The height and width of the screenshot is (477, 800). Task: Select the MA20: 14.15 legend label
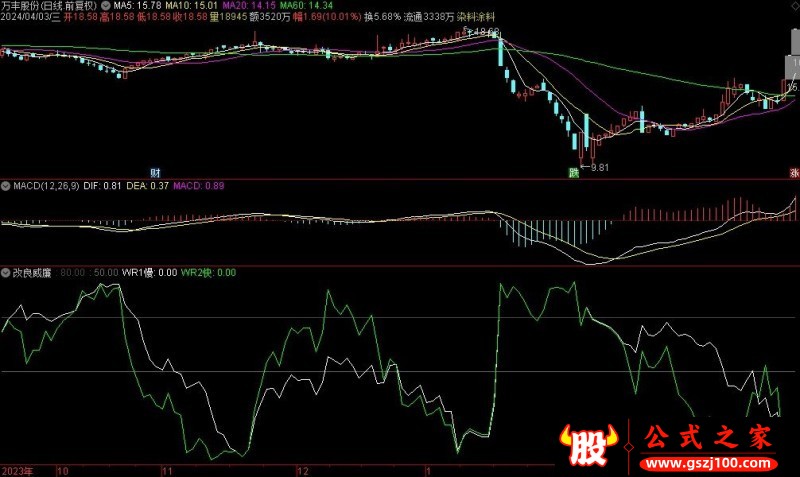(x=248, y=6)
